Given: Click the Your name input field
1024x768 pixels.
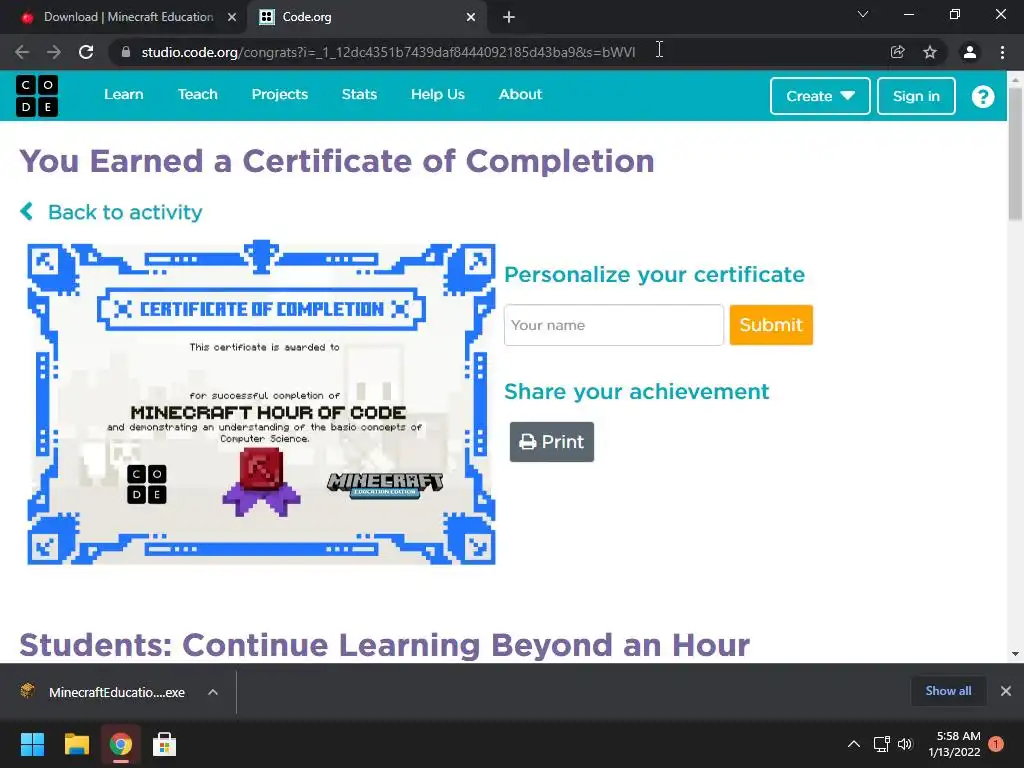Looking at the screenshot, I should point(614,325).
